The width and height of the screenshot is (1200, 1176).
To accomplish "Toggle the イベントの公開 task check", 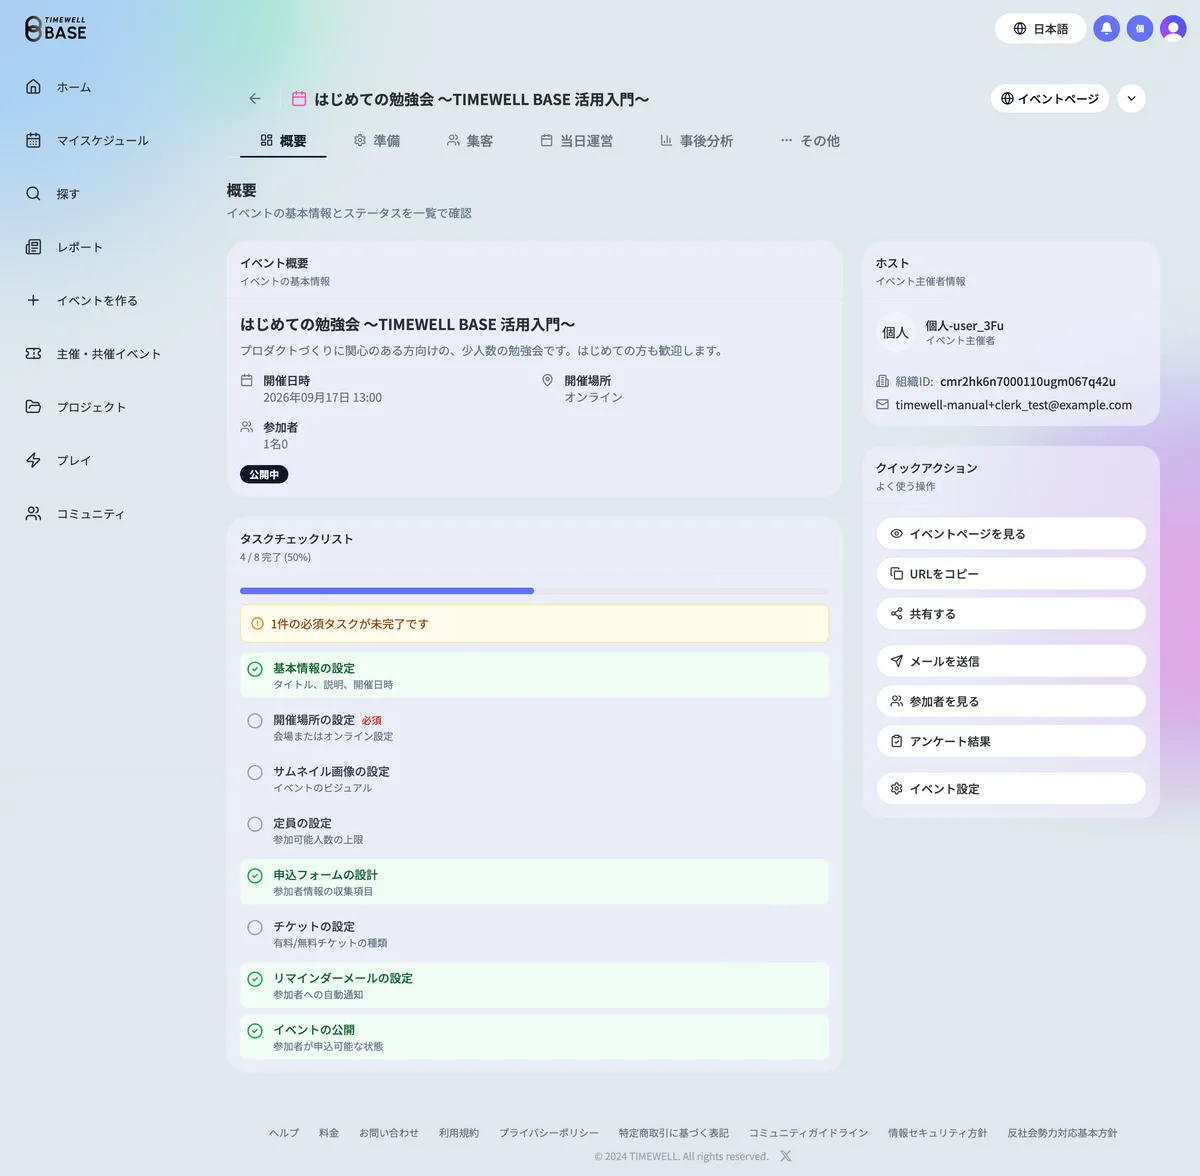I will (x=255, y=1031).
